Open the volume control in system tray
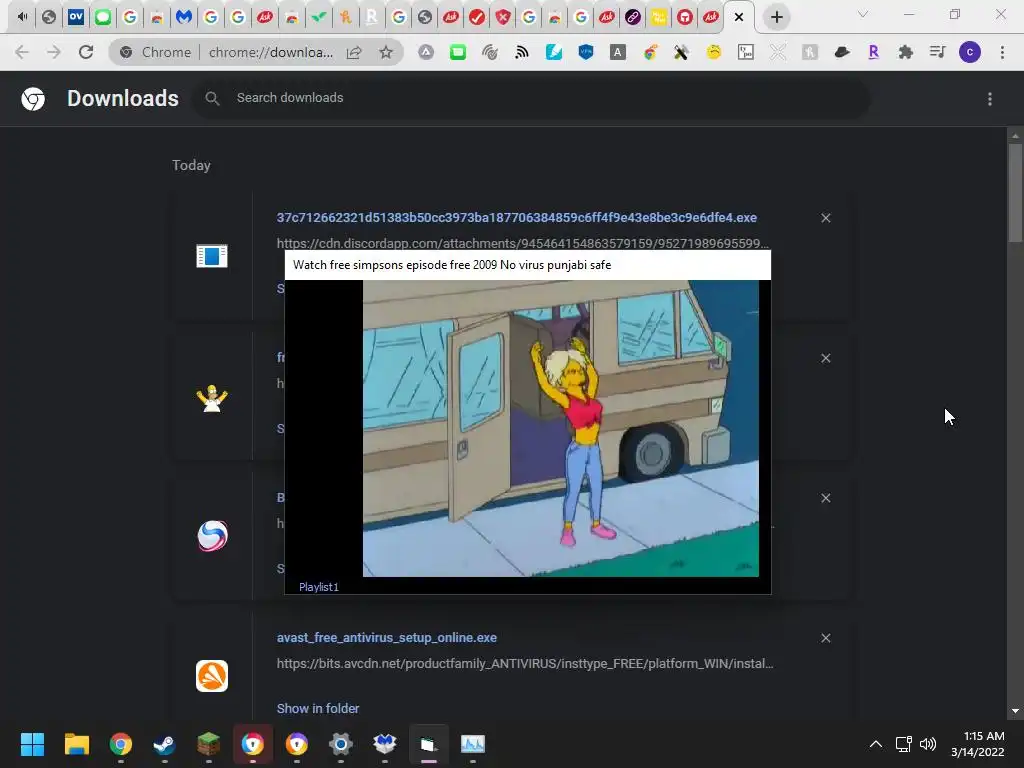 pyautogui.click(x=927, y=744)
